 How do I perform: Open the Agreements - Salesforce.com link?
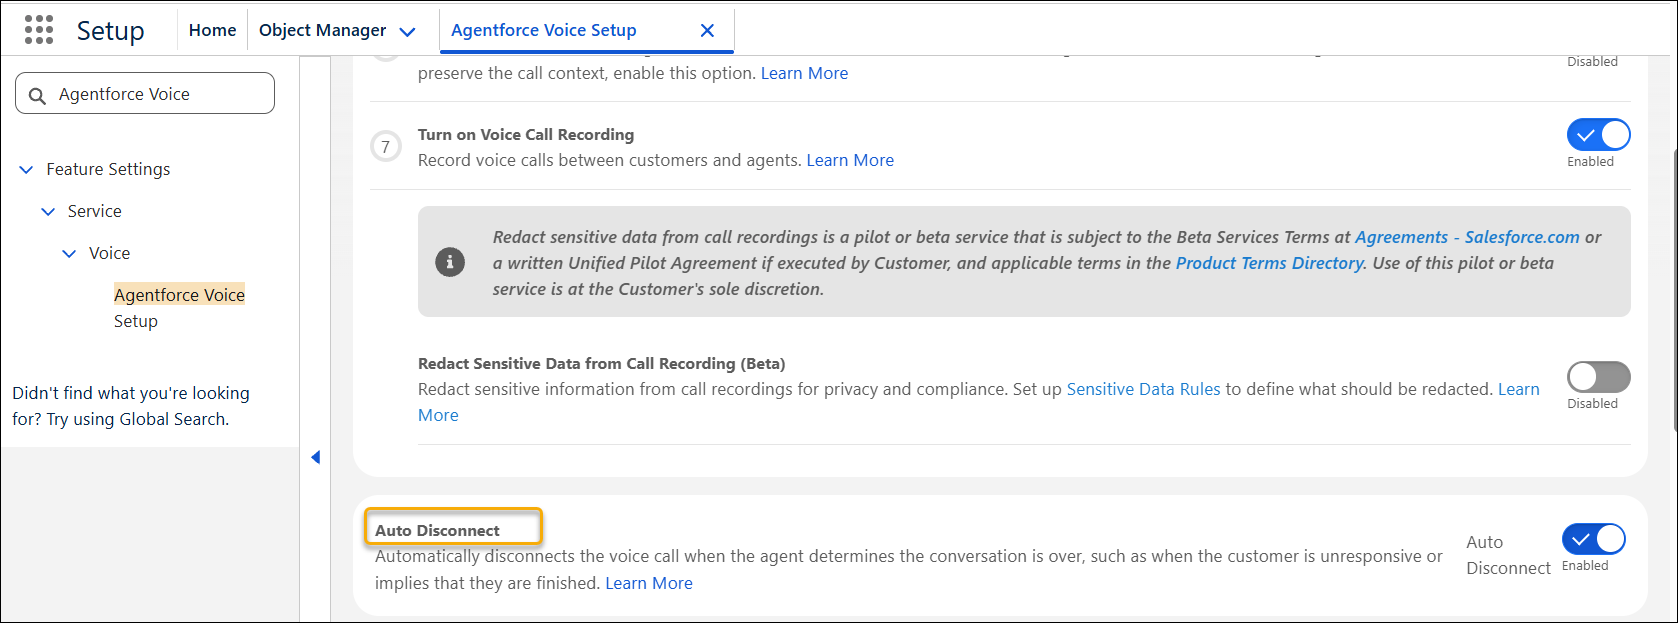[x=1467, y=237]
